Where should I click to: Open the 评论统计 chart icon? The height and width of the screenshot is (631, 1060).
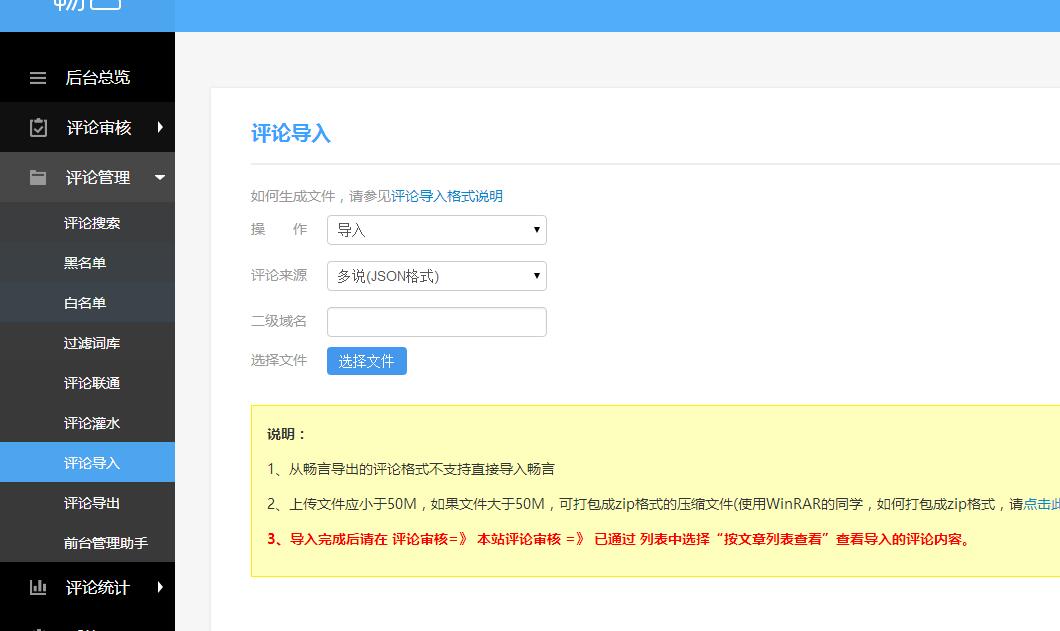click(x=38, y=588)
